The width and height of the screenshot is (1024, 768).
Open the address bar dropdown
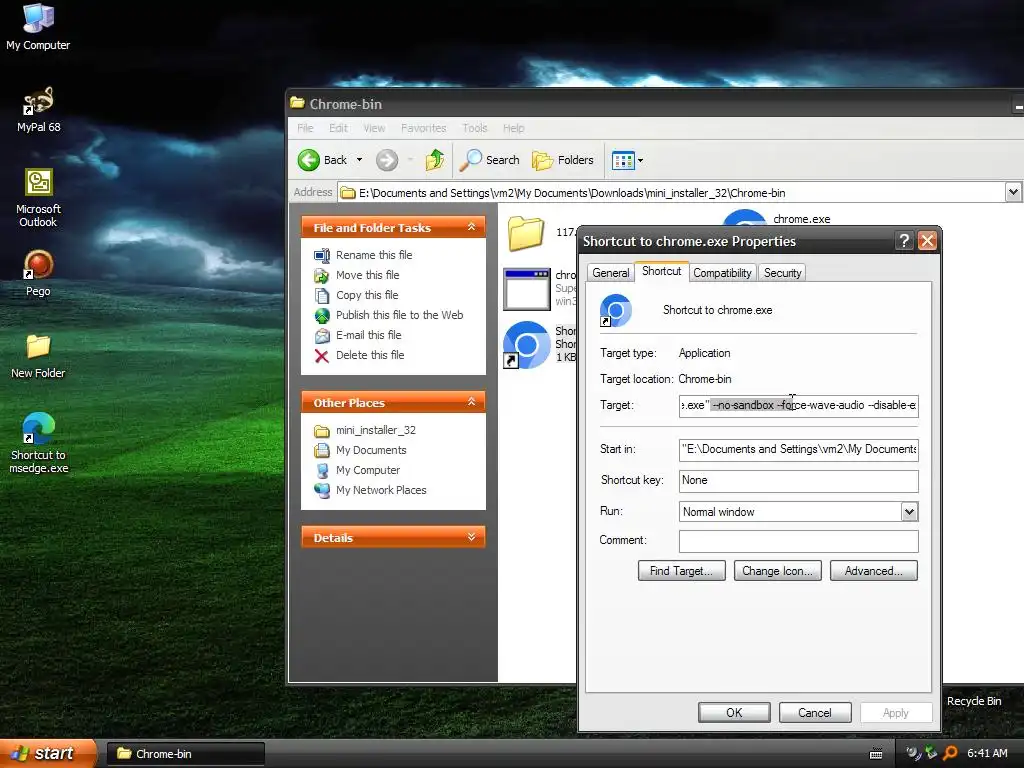pyautogui.click(x=1013, y=193)
